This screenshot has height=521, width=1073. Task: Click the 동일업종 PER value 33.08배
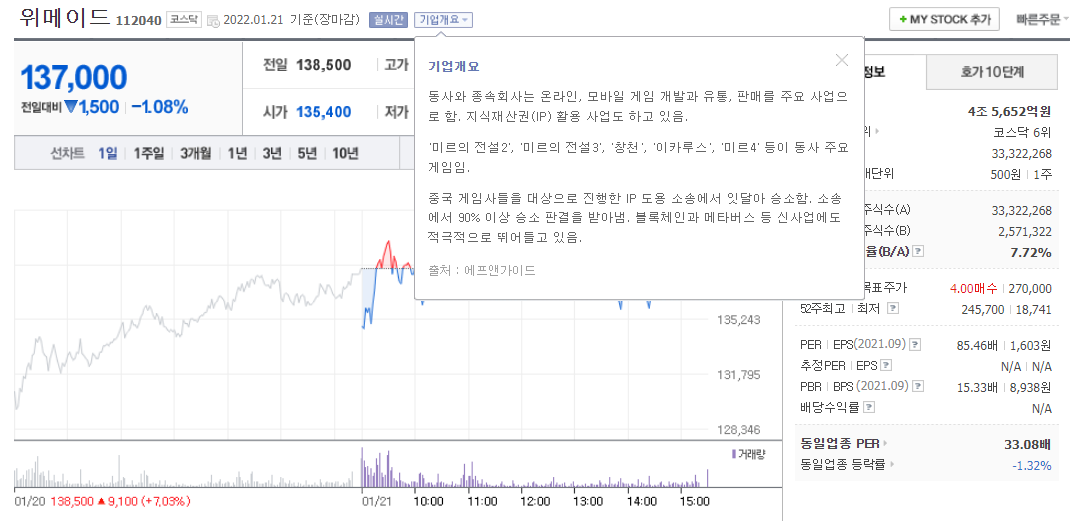1027,444
